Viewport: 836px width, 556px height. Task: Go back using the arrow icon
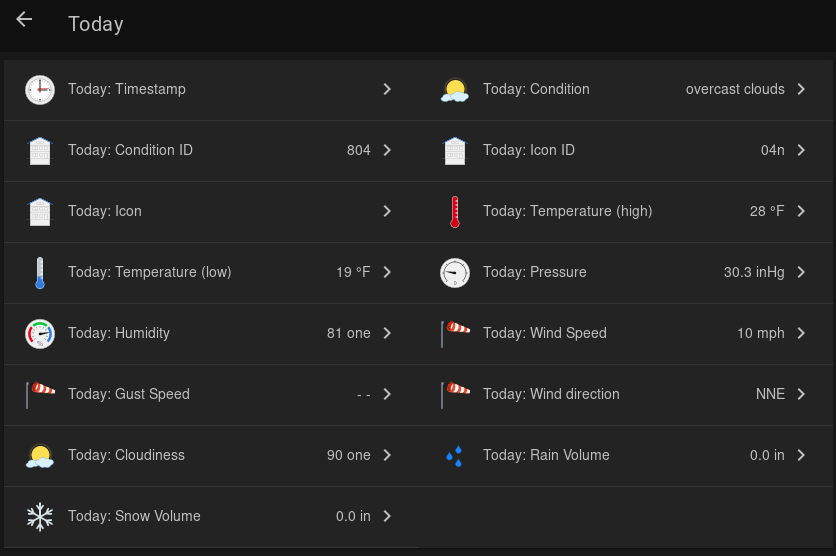[24, 20]
